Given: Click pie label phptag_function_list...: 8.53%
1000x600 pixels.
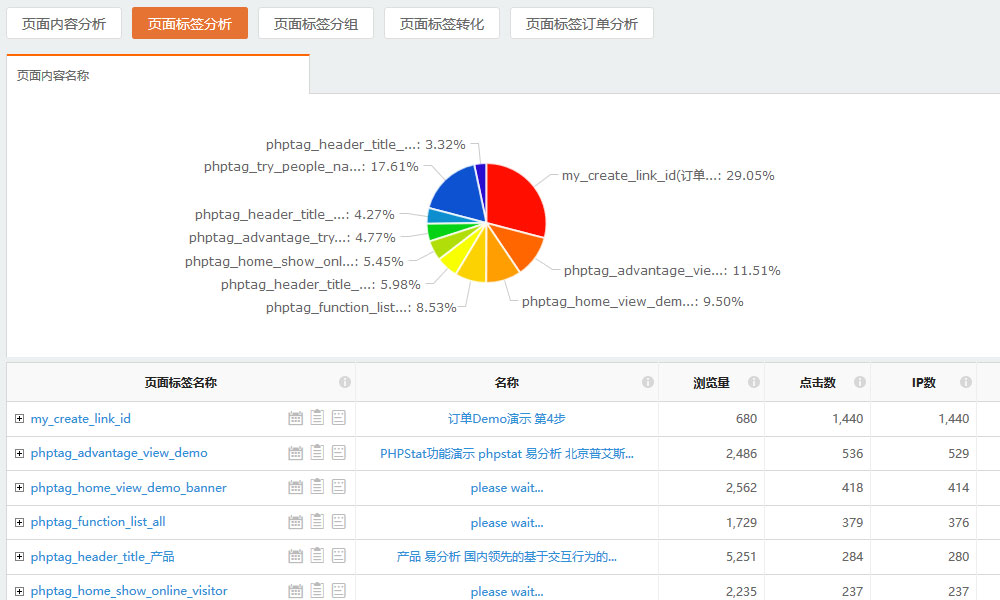Looking at the screenshot, I should [361, 307].
